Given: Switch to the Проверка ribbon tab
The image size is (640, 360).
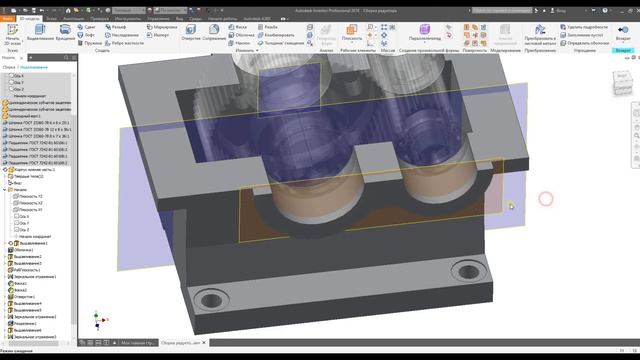Looking at the screenshot, I should pos(99,18).
